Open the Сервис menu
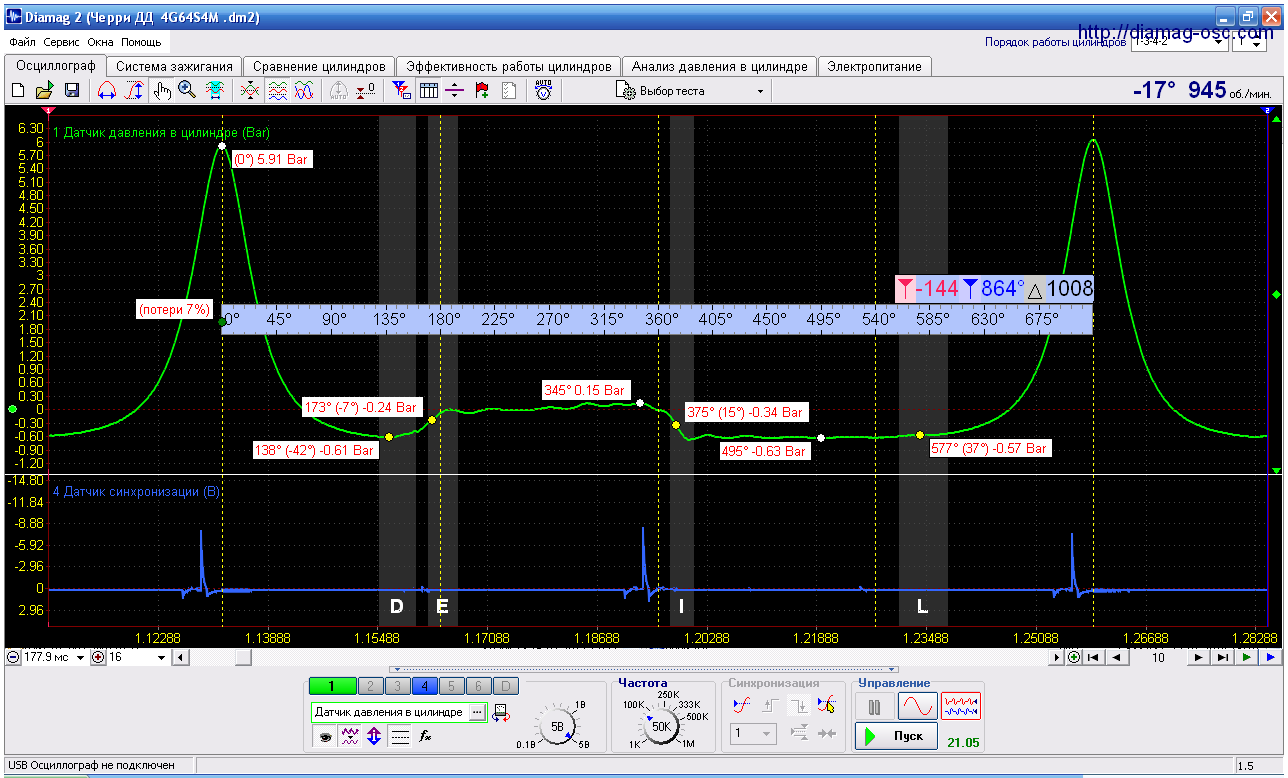 [62, 43]
